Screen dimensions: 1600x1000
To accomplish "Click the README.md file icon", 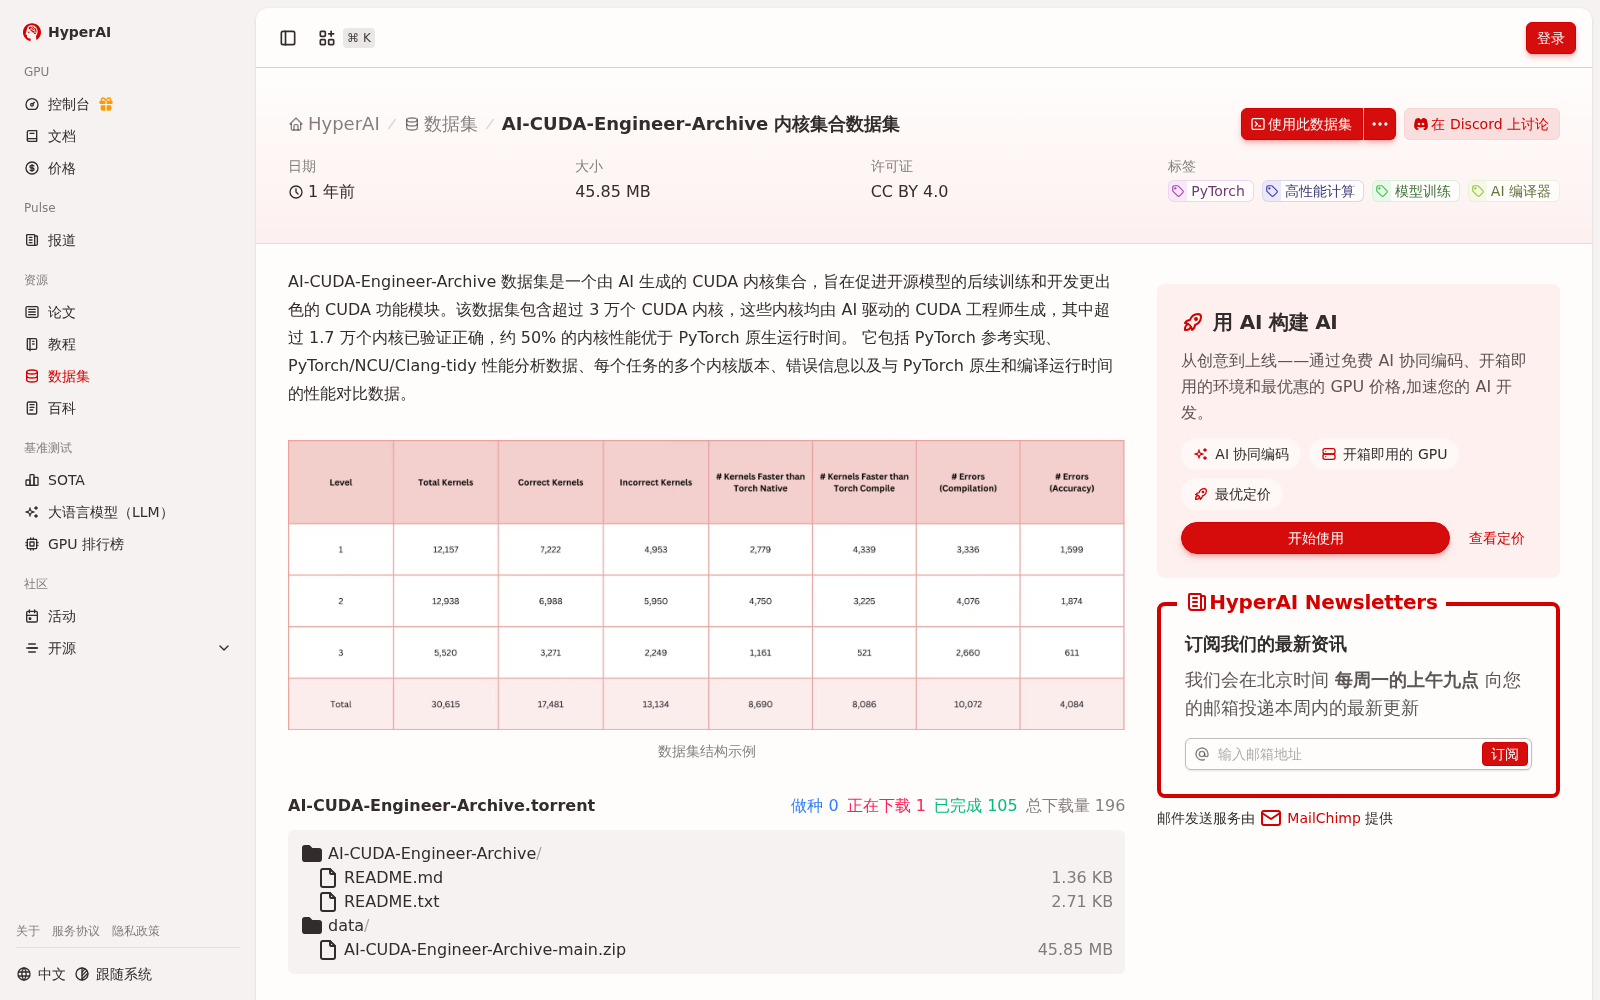I will tap(327, 877).
